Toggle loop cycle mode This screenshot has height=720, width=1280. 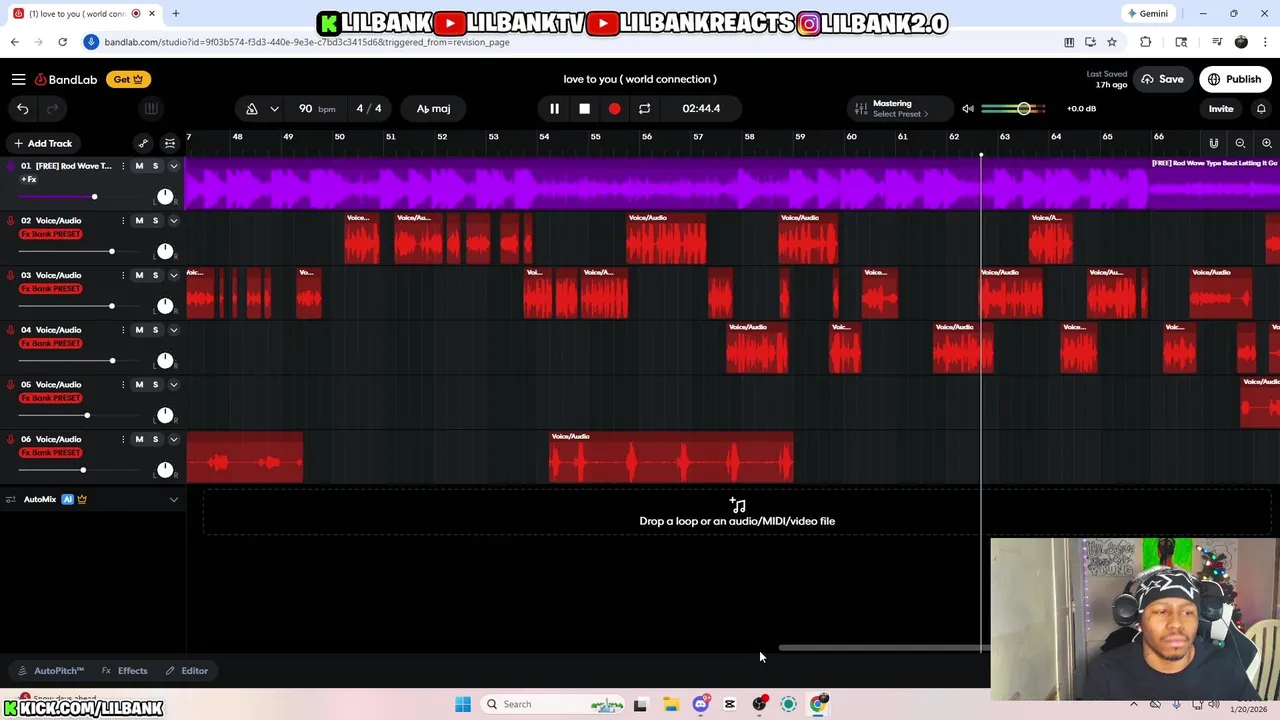pos(644,108)
